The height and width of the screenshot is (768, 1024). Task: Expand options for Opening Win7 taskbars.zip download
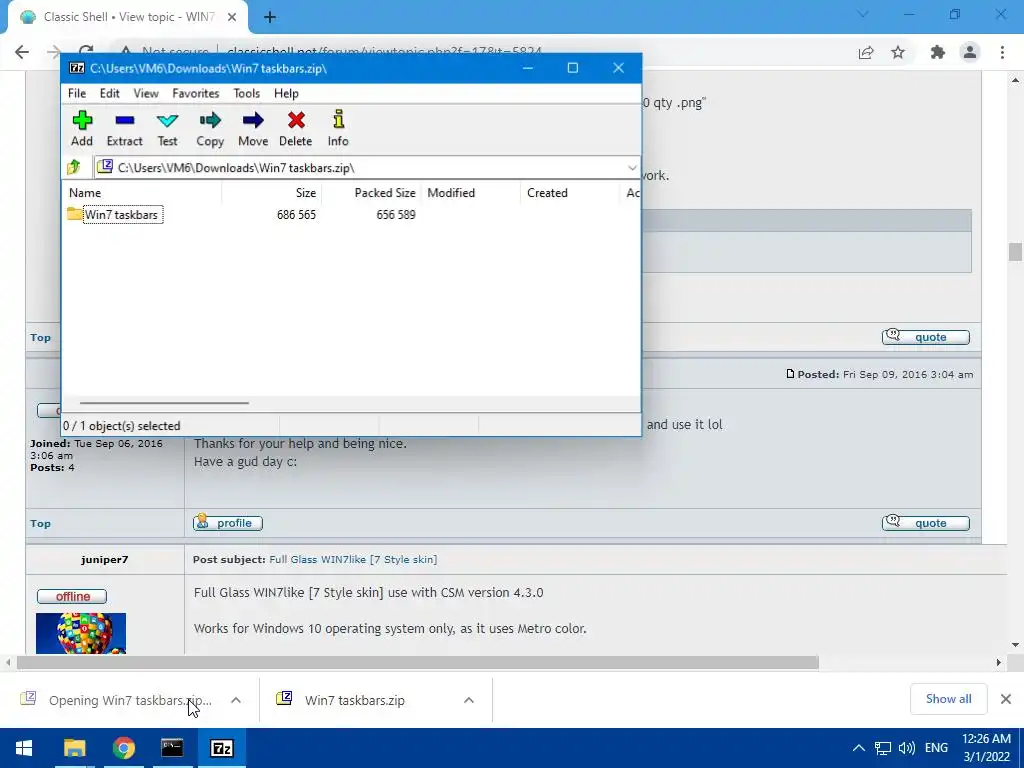point(236,700)
